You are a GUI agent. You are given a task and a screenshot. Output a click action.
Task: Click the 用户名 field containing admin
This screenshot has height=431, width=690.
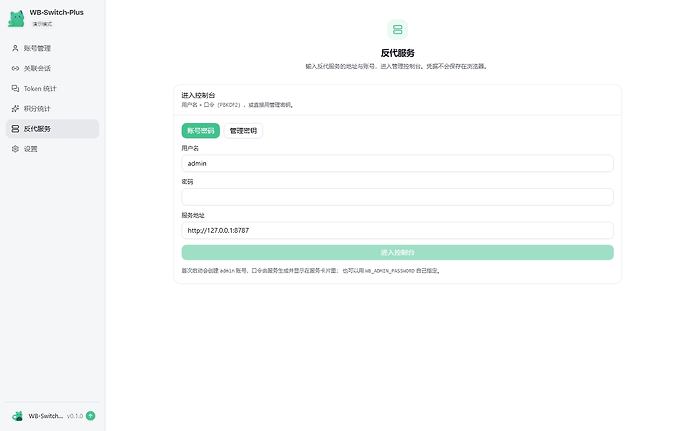pyautogui.click(x=397, y=163)
